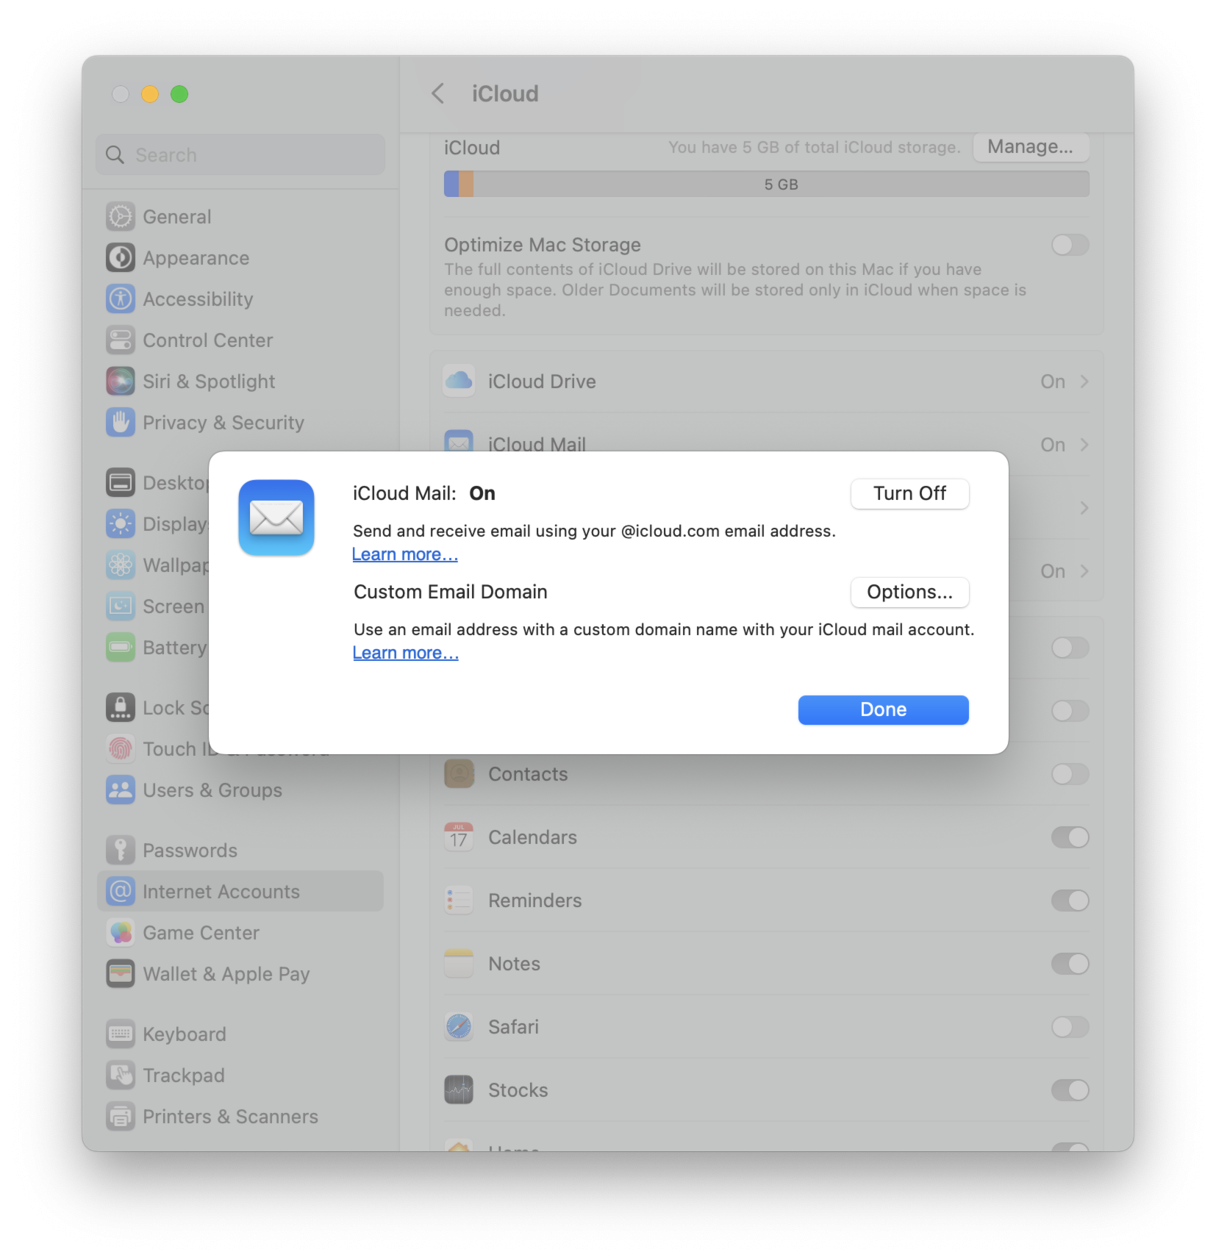The width and height of the screenshot is (1216, 1260).
Task: Click the iCloud Mail envelope icon in dialog
Action: coord(276,518)
